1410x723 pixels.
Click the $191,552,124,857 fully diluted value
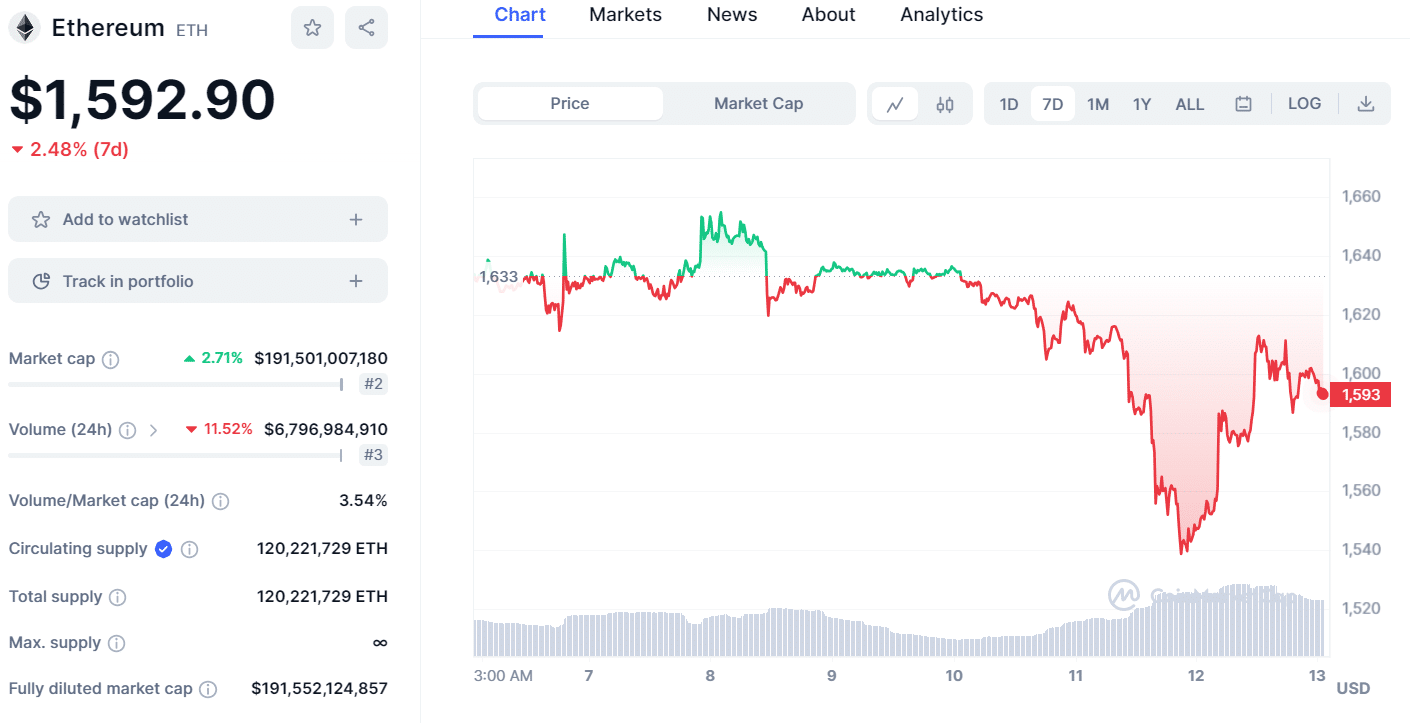(320, 689)
